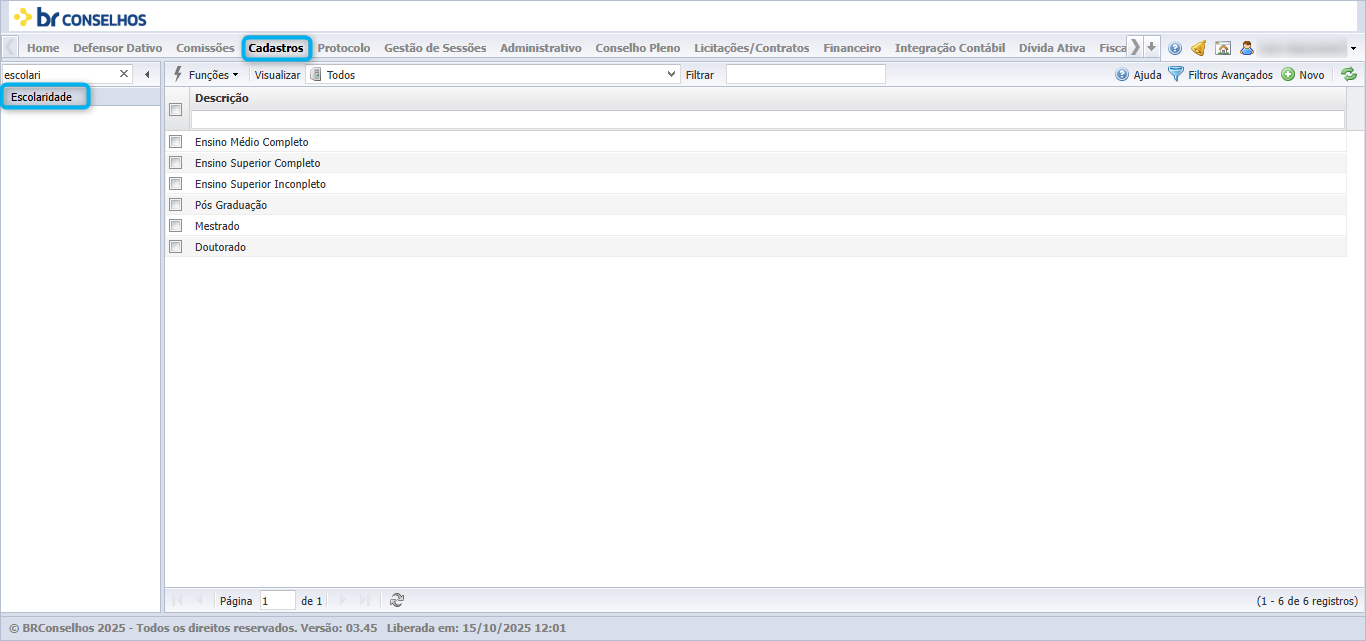Toggle the select-all checkbox in header
Viewport: 1366px width, 641px height.
[176, 110]
